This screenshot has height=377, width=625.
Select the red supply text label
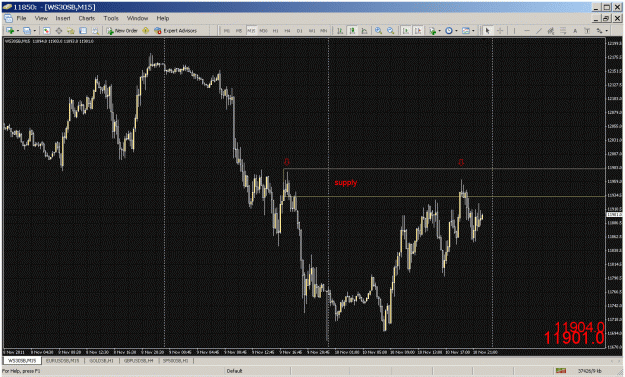click(346, 183)
